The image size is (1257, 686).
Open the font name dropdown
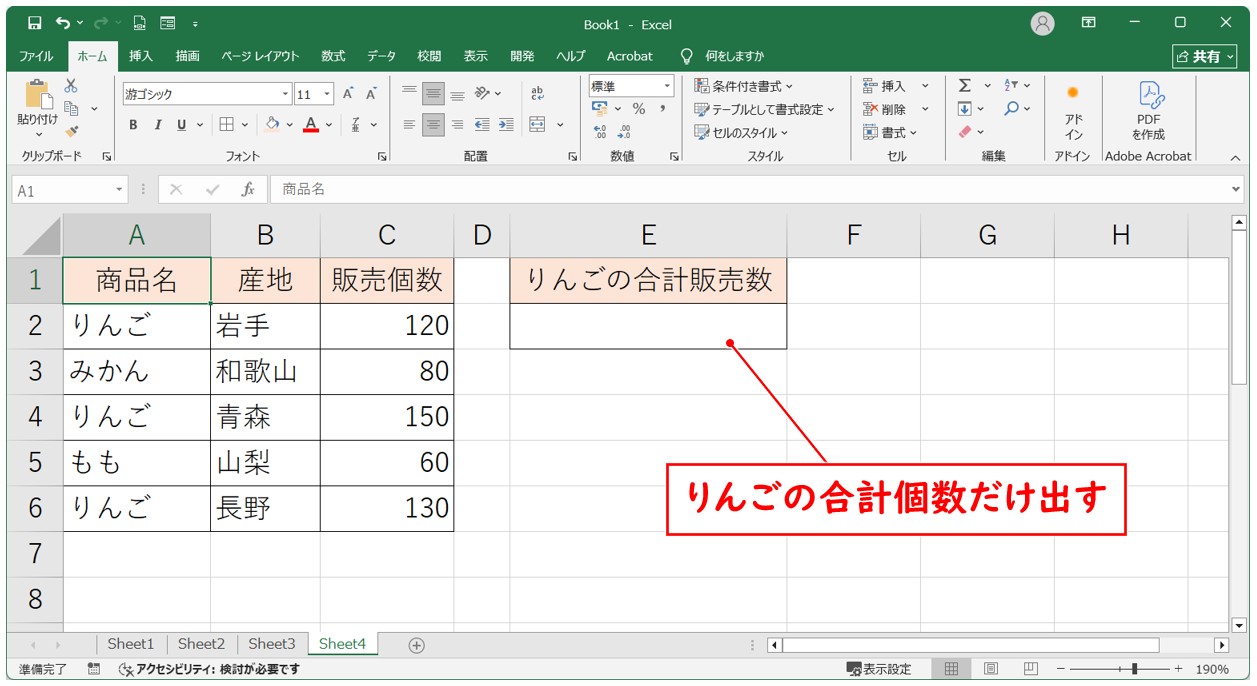click(285, 94)
